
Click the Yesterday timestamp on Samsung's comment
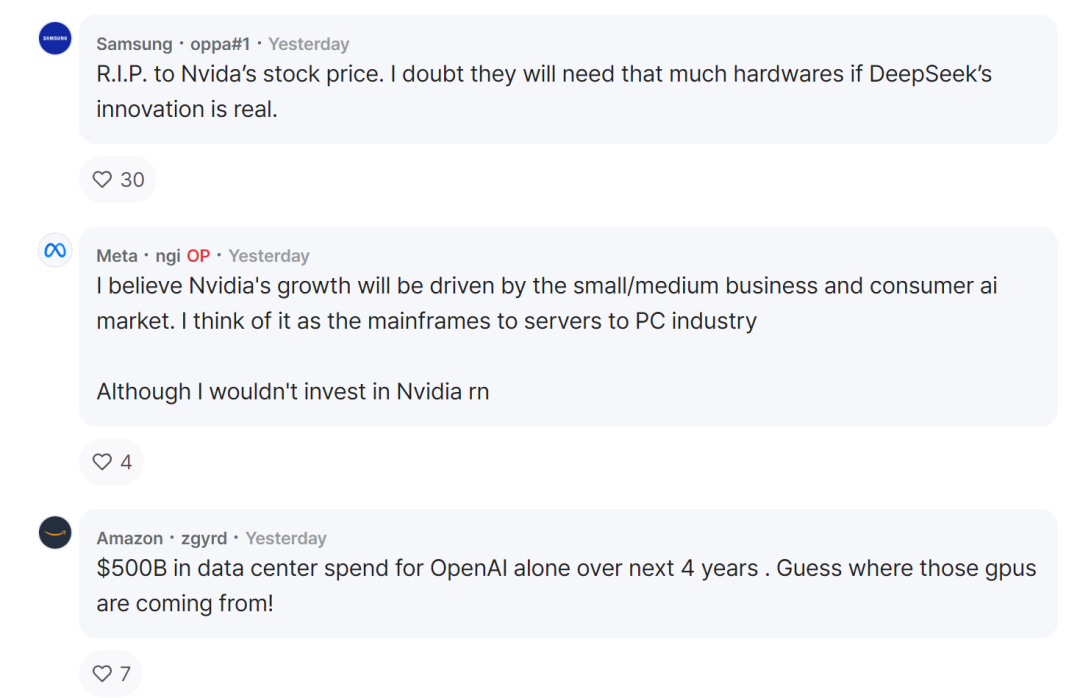pos(309,44)
